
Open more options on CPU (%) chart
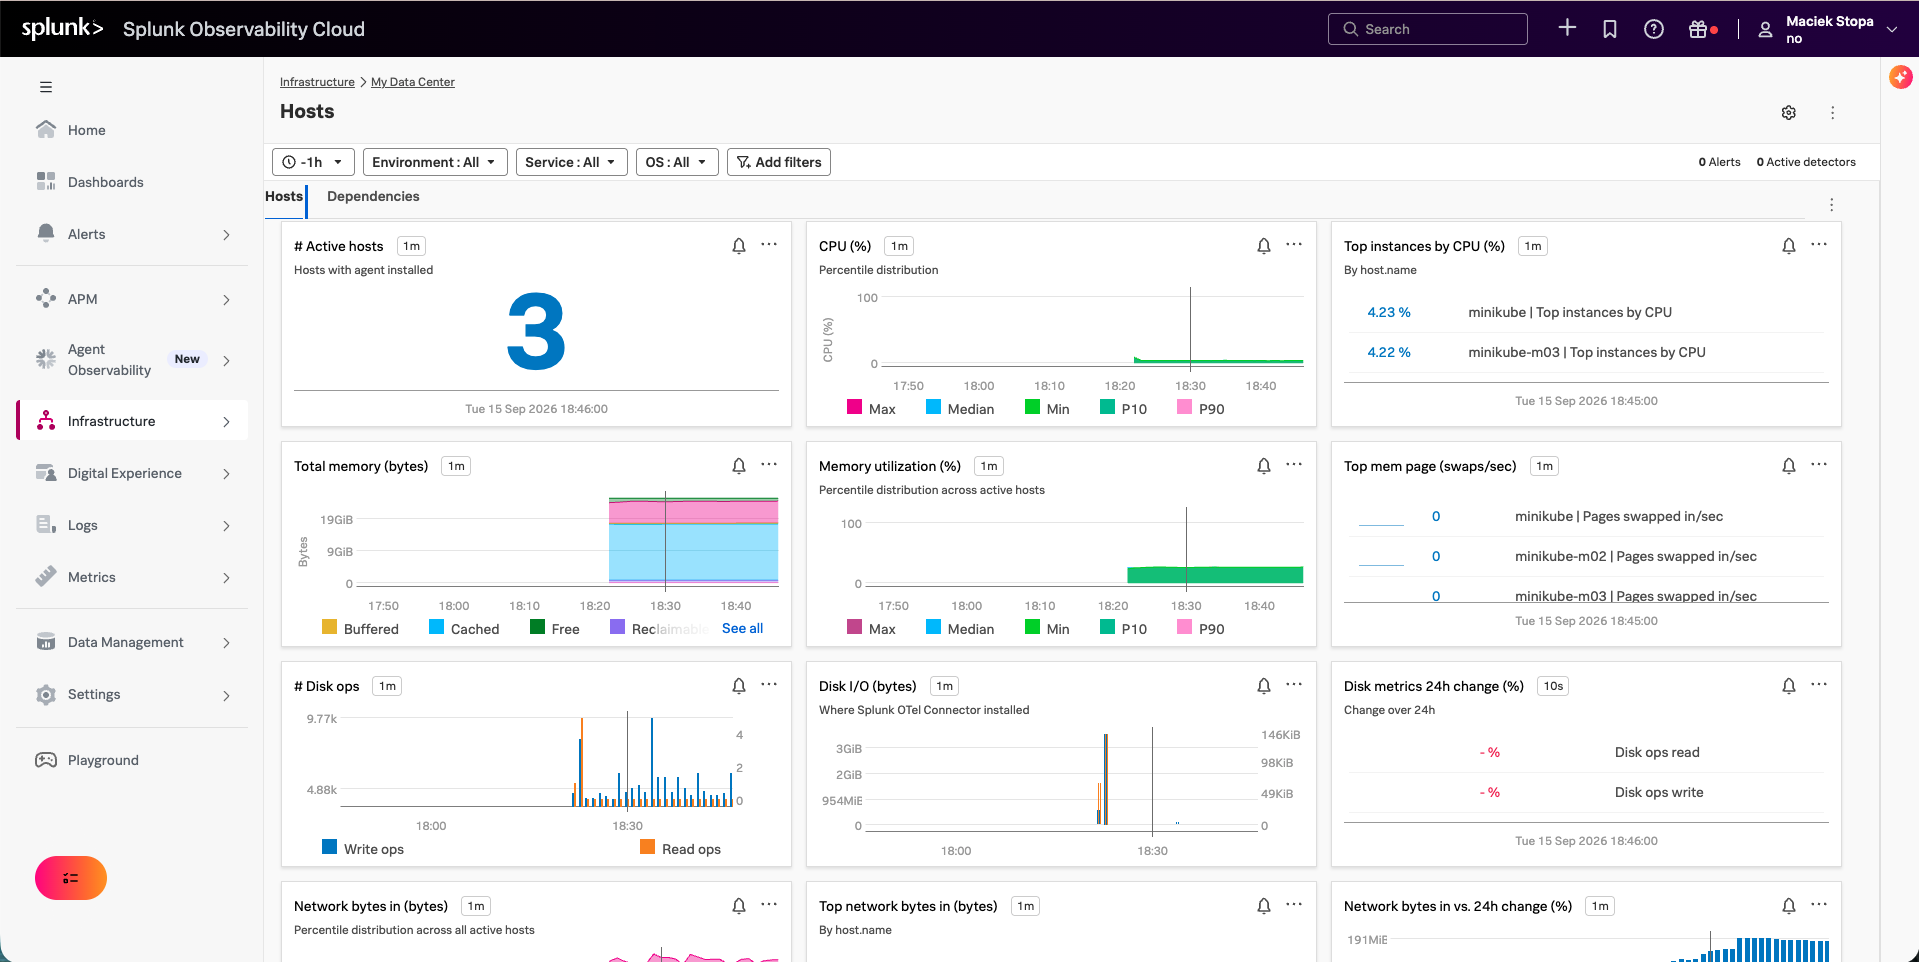coord(1294,245)
